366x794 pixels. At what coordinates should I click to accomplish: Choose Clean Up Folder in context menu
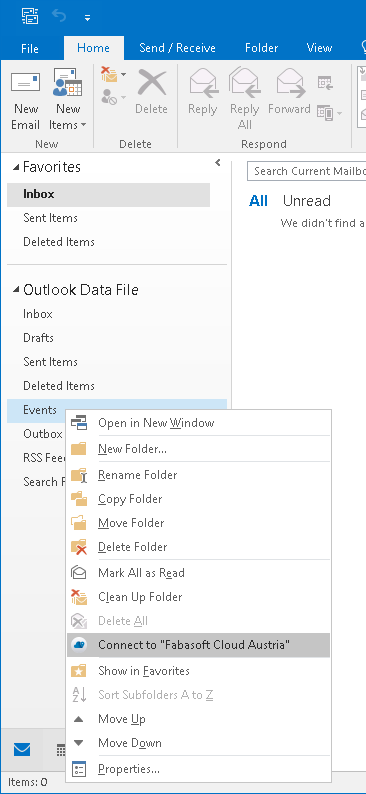tap(198, 597)
